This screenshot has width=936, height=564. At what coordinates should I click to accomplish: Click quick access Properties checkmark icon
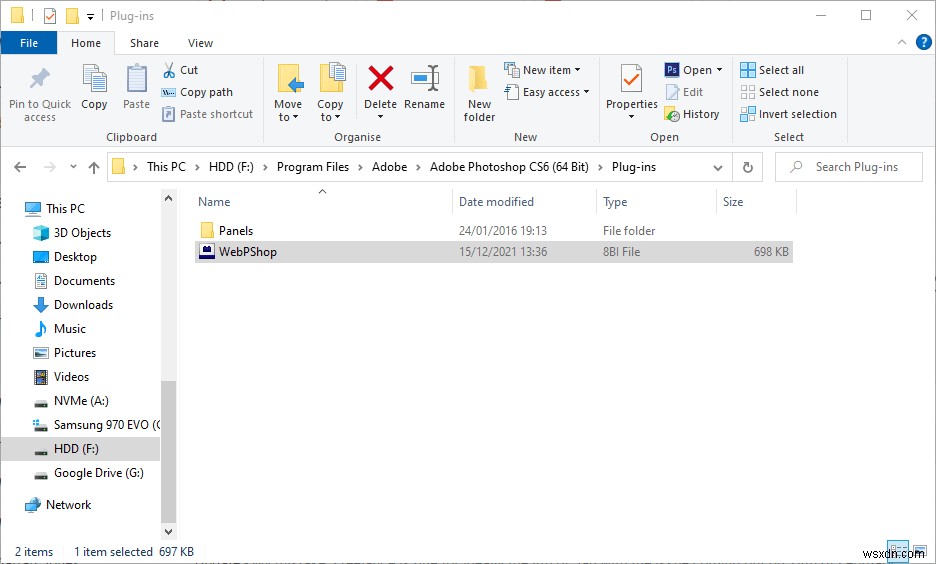(50, 16)
